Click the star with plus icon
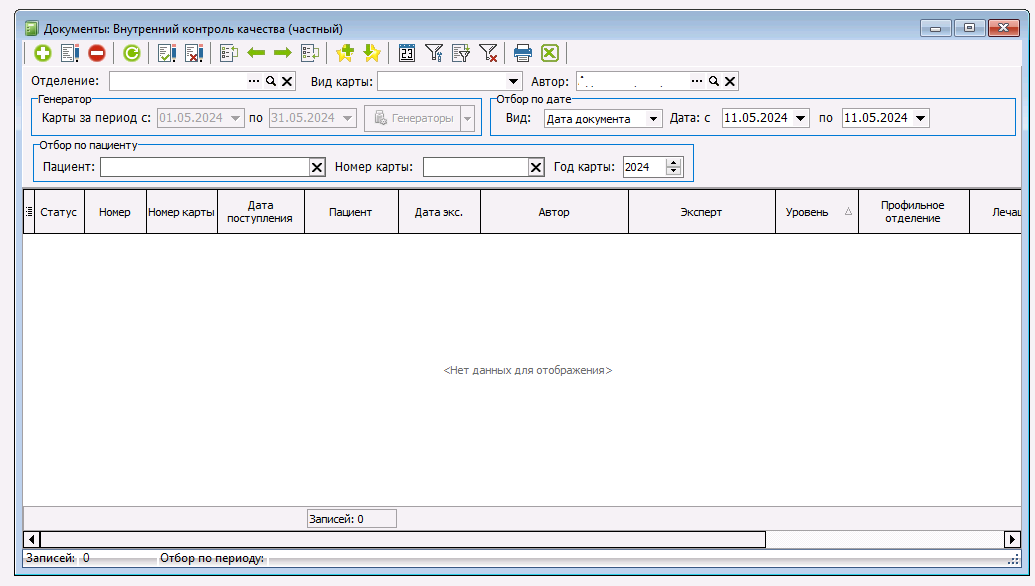The height and width of the screenshot is (586, 1035). click(346, 54)
